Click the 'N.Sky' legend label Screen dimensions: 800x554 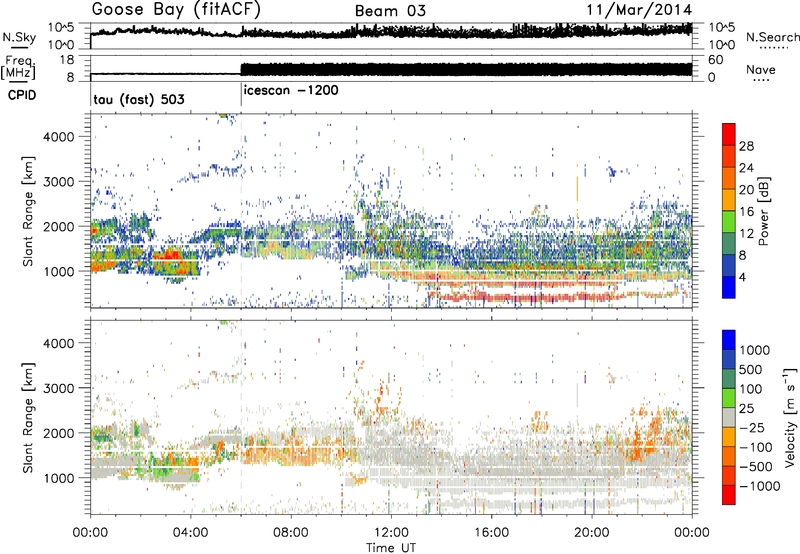[19, 37]
